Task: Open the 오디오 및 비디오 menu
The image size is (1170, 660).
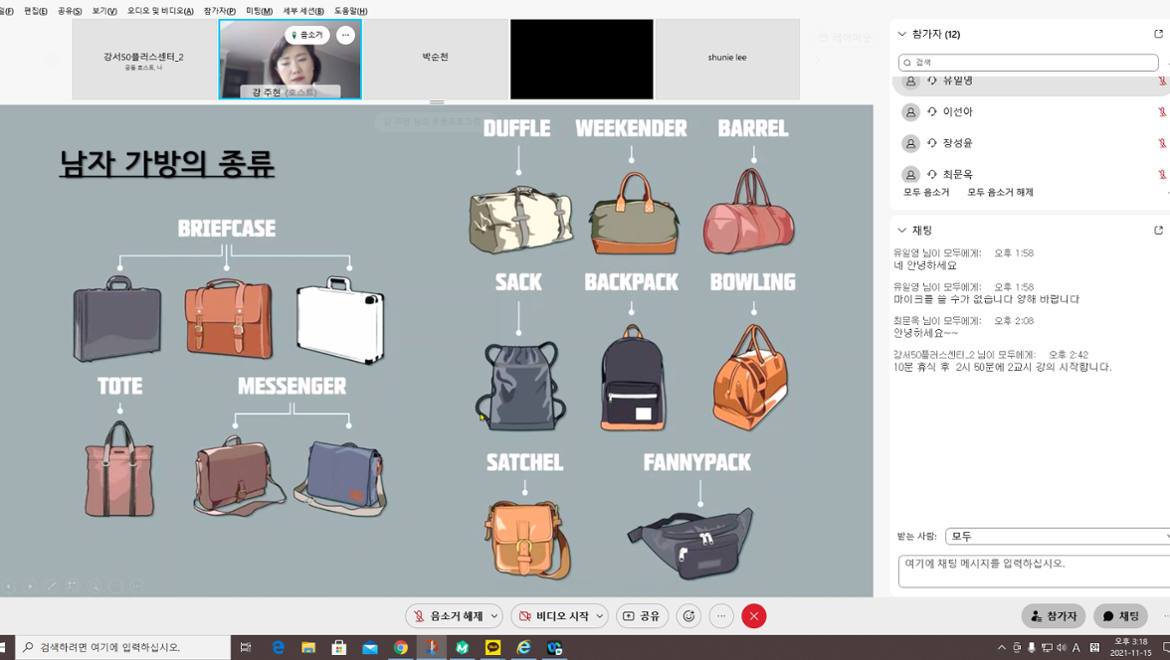Action: pyautogui.click(x=160, y=11)
